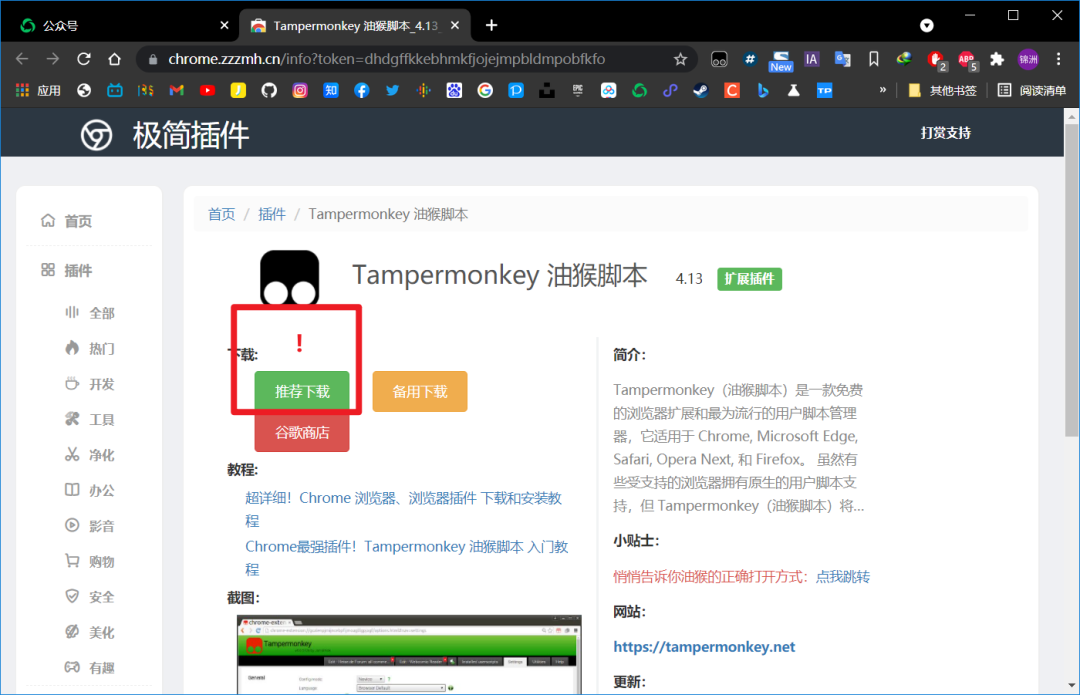Click the 点我跳转 link
This screenshot has width=1080, height=695.
click(842, 577)
